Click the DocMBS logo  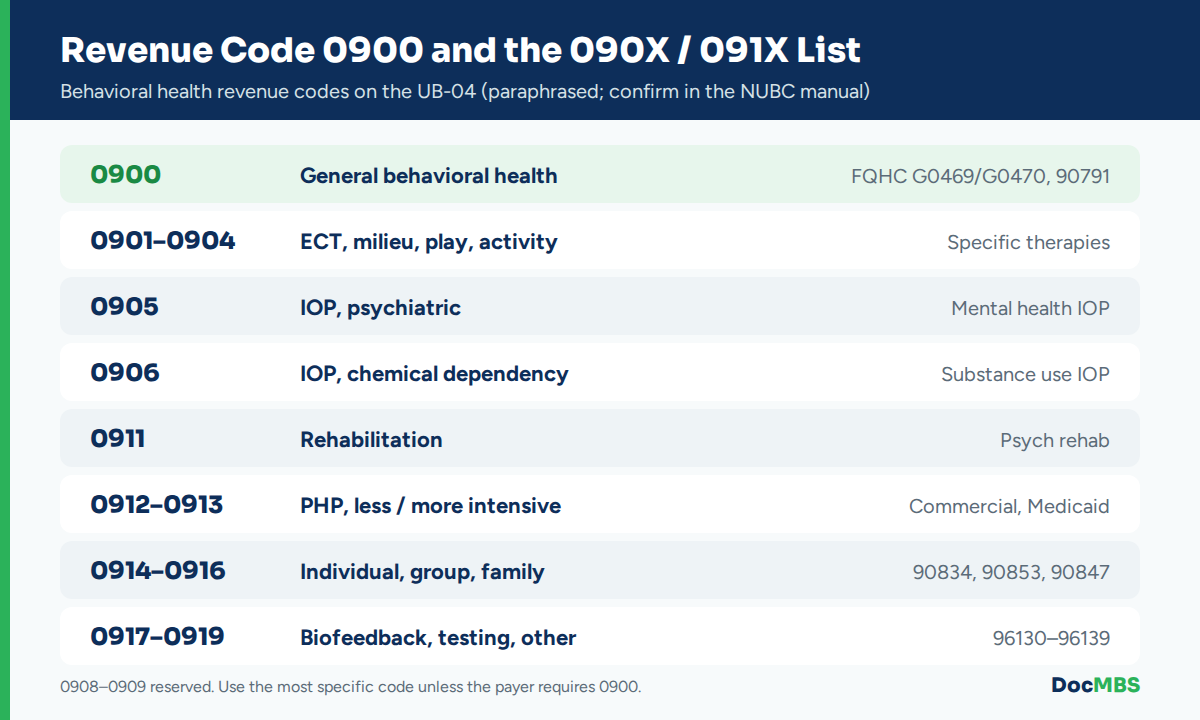coord(1095,685)
